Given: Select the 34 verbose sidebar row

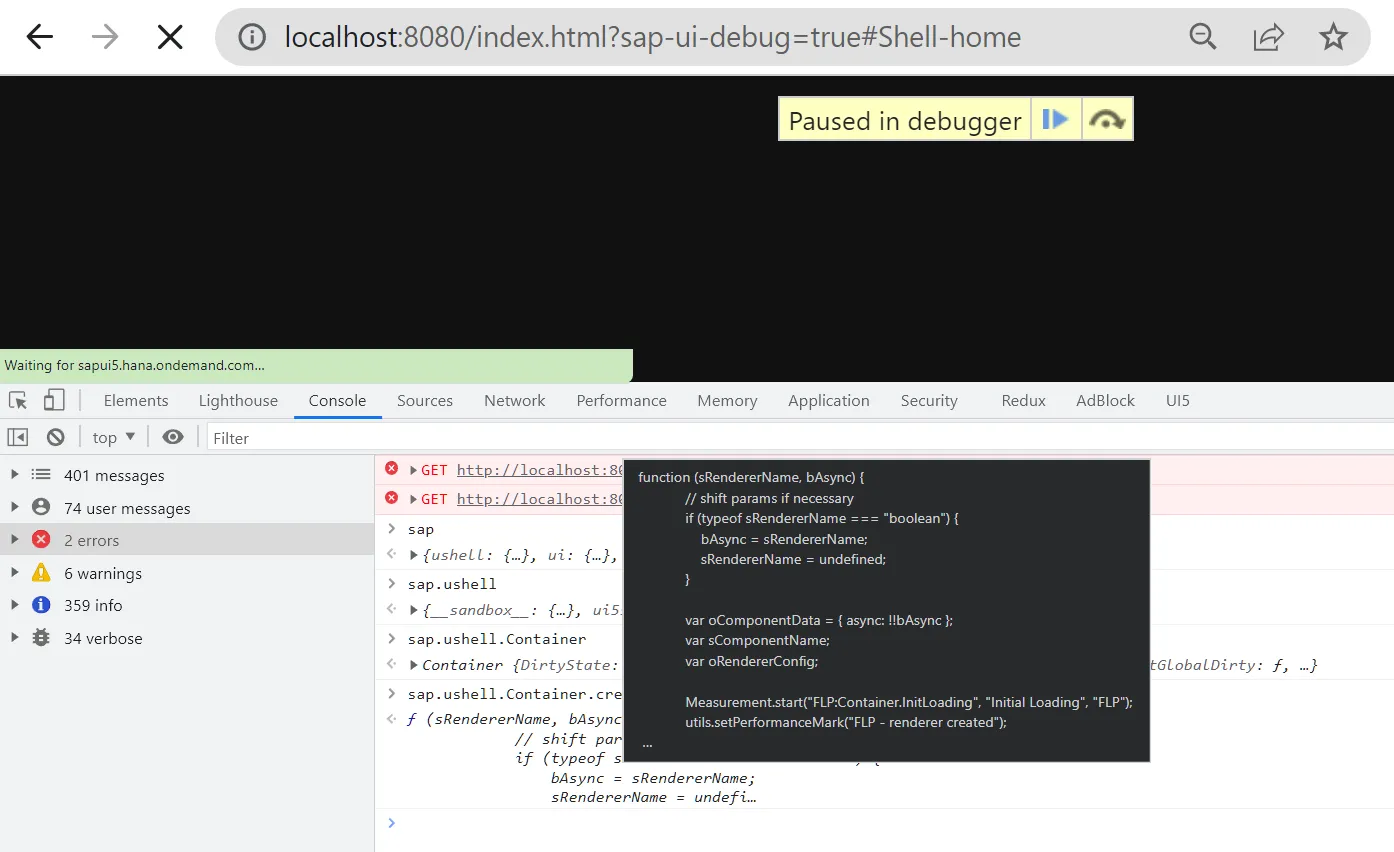Looking at the screenshot, I should [x=187, y=638].
